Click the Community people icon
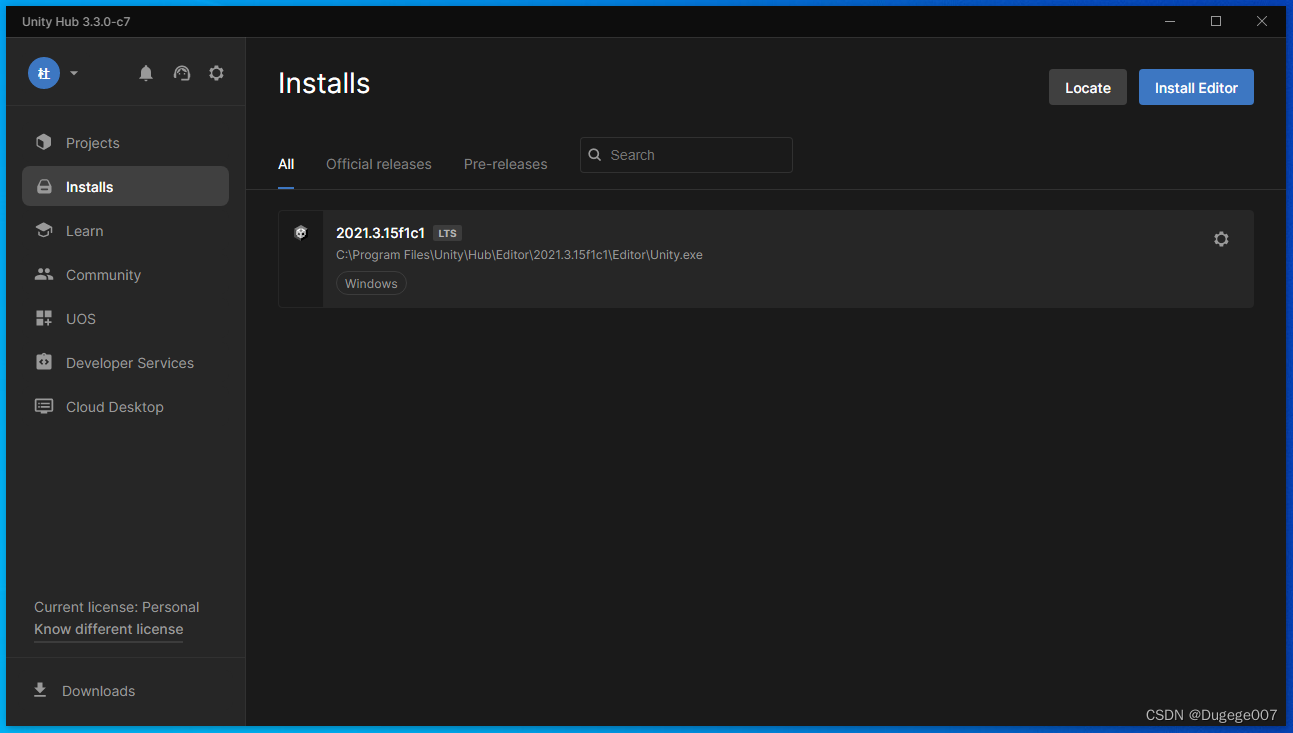The height and width of the screenshot is (733, 1293). (x=44, y=274)
